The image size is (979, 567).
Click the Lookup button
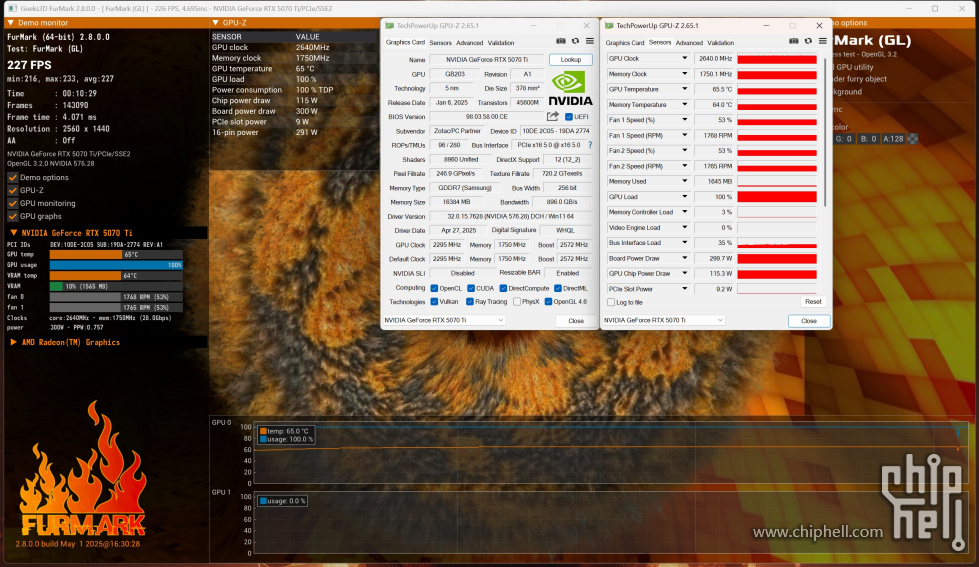point(571,60)
